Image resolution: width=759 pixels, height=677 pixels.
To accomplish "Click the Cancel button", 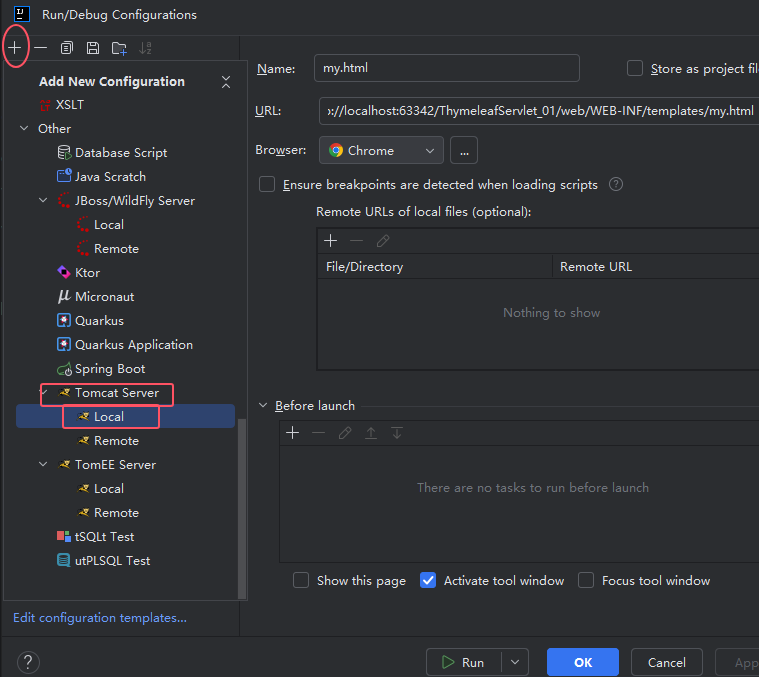I will (667, 662).
